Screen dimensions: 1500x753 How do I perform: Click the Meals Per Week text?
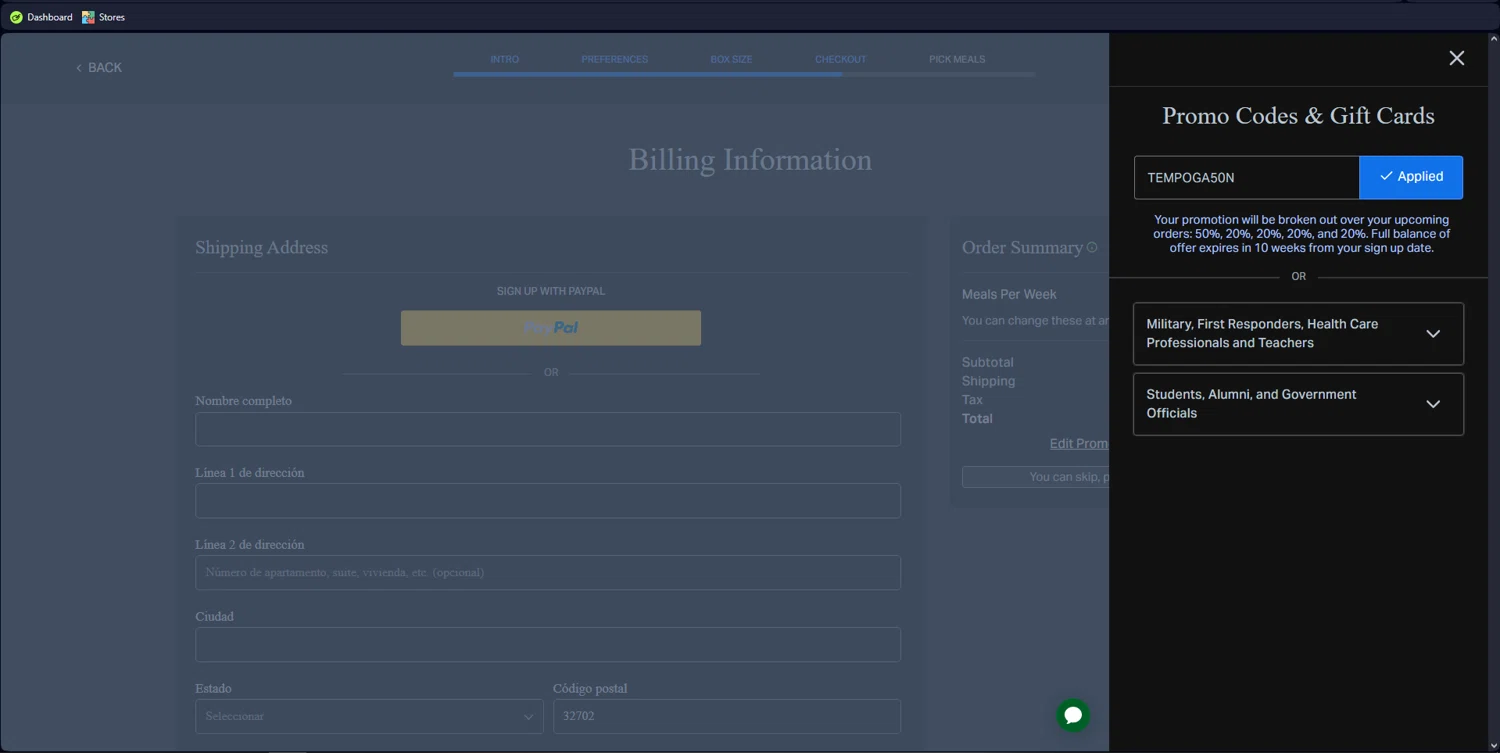click(x=1009, y=294)
